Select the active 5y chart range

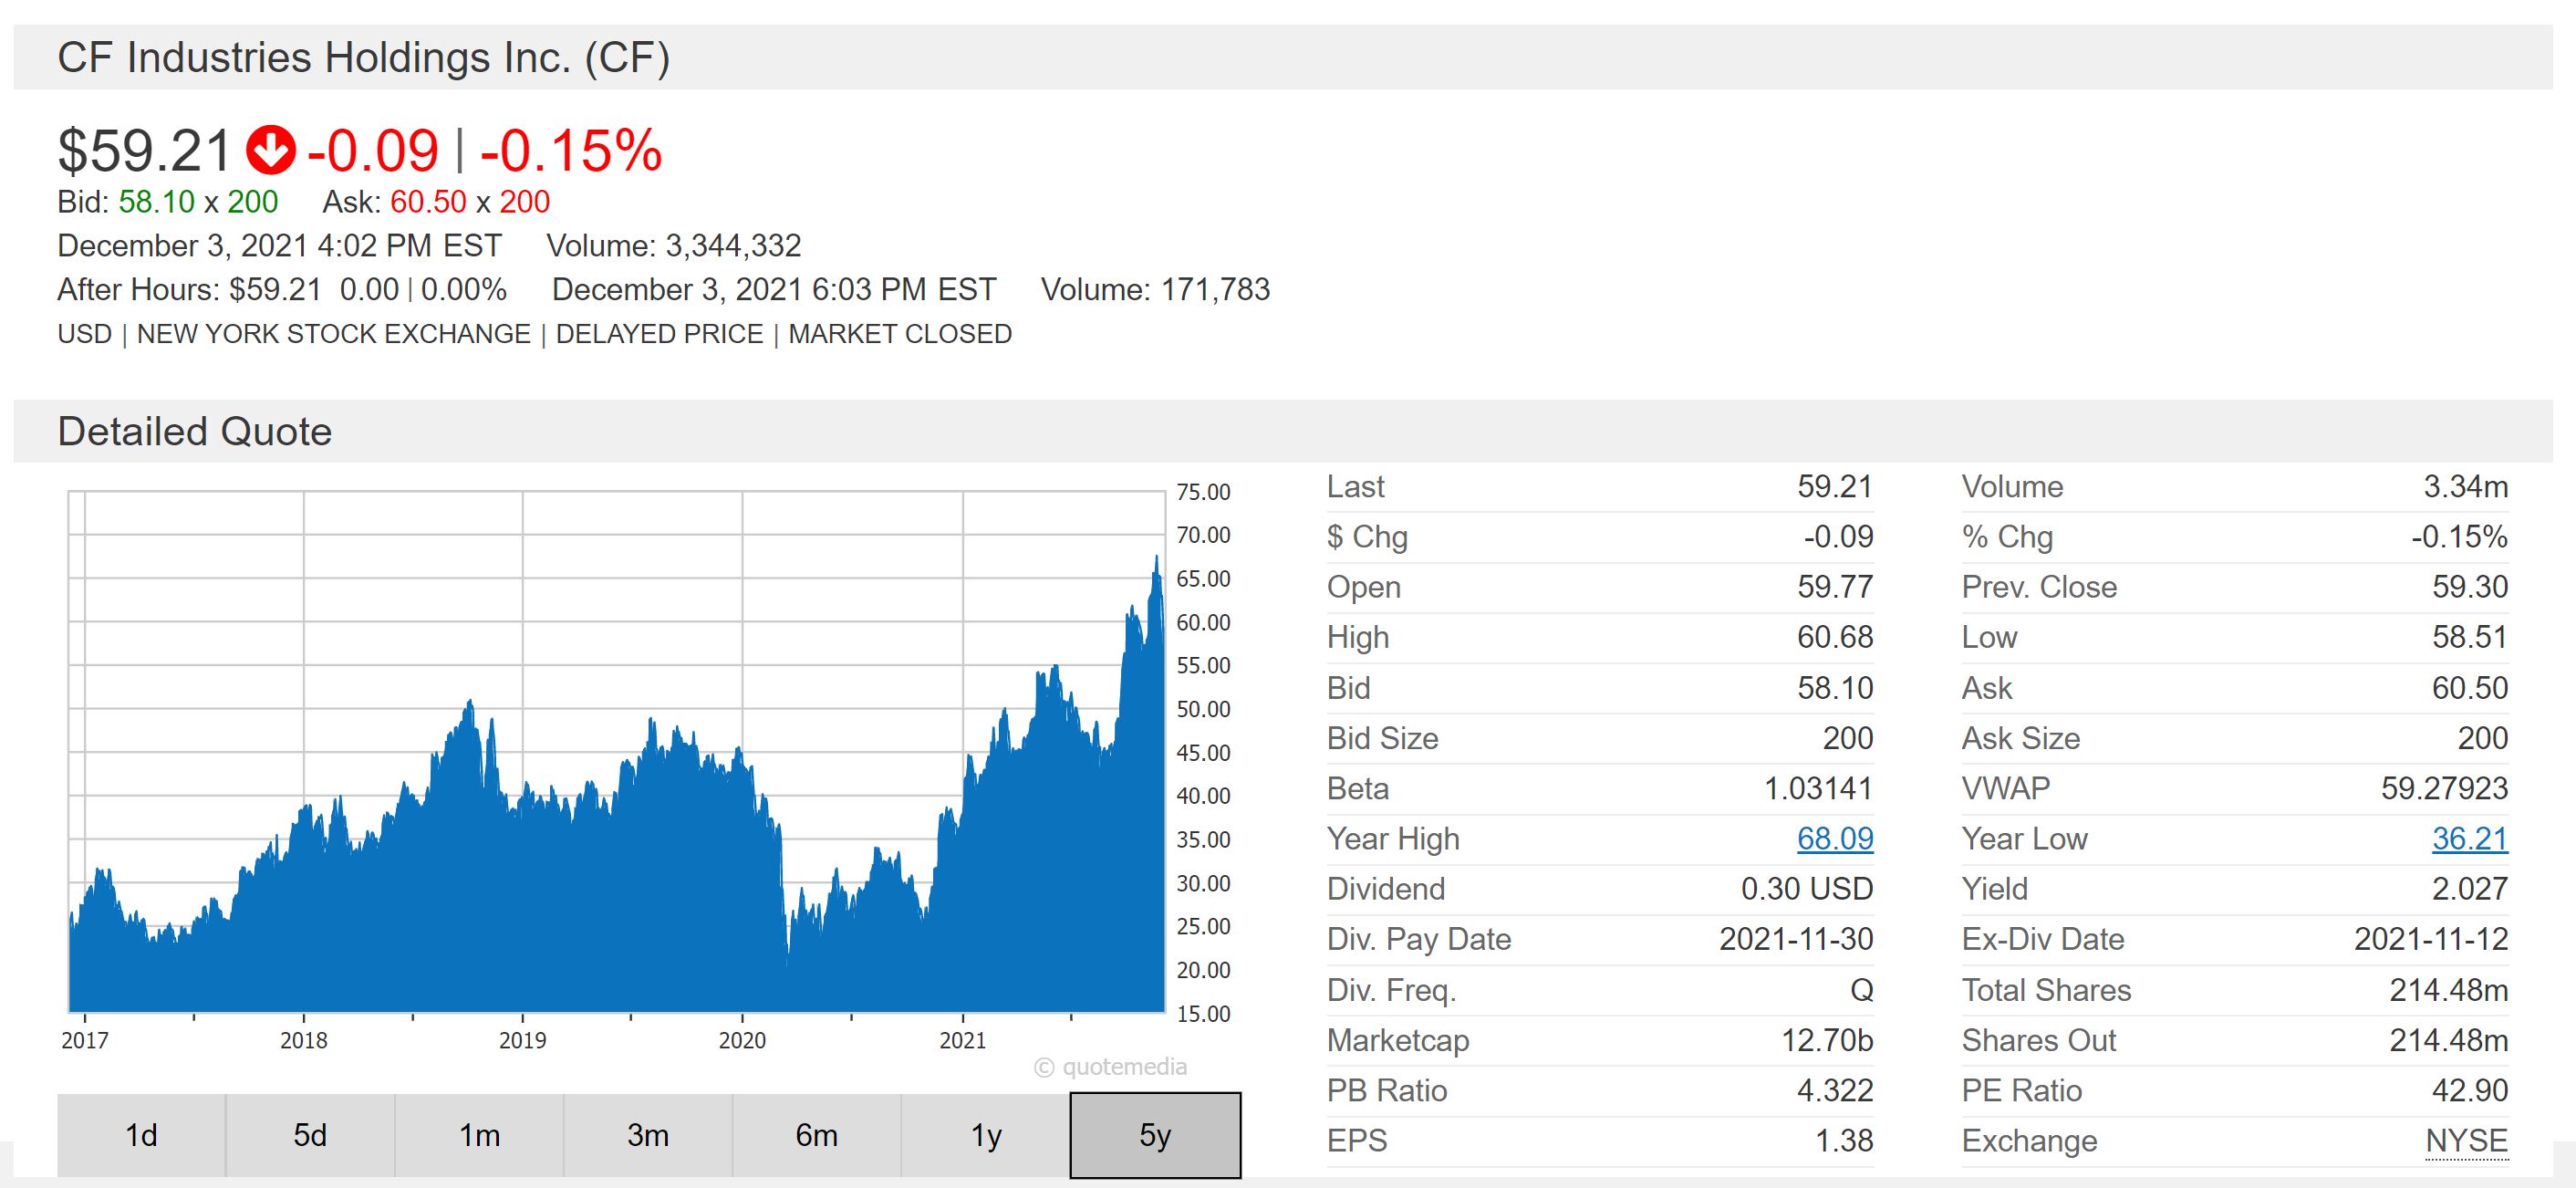click(x=1155, y=1135)
